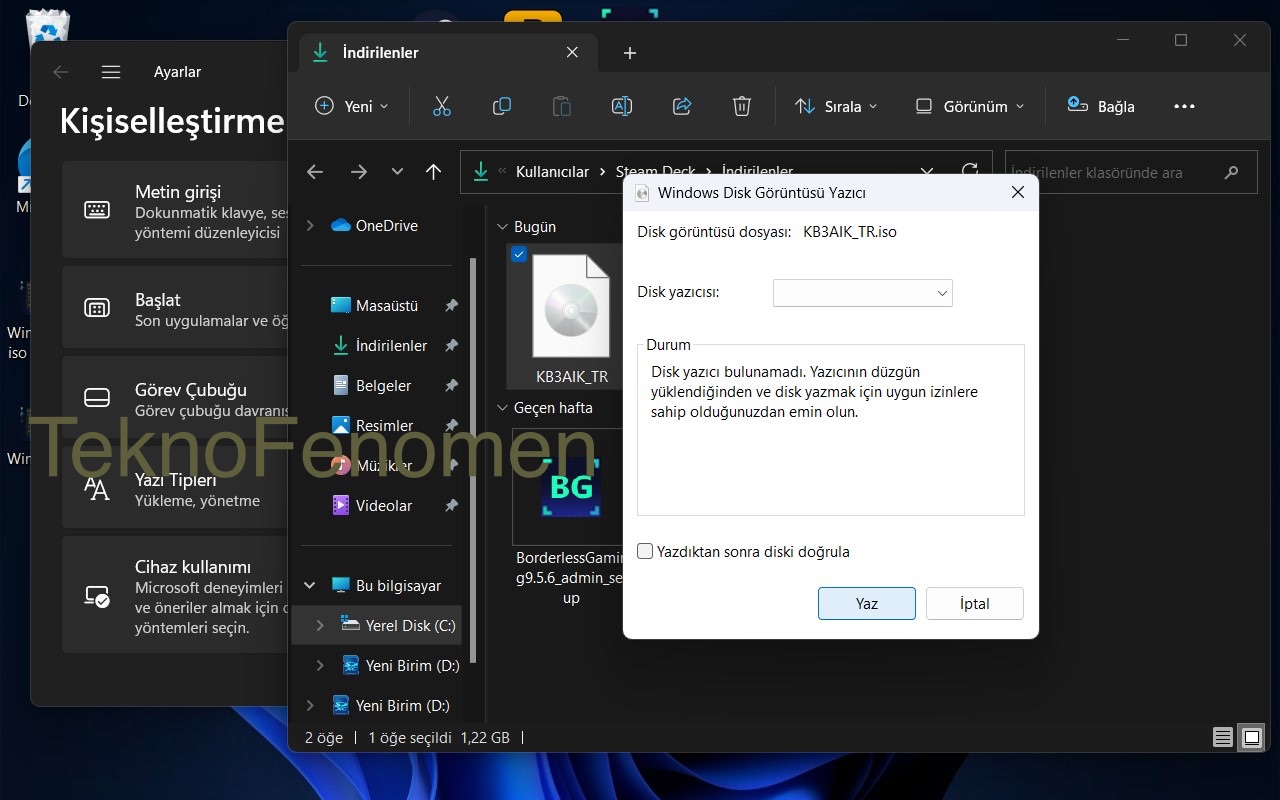This screenshot has width=1280, height=800.
Task: Close the İndirilenler tab
Action: click(x=573, y=52)
